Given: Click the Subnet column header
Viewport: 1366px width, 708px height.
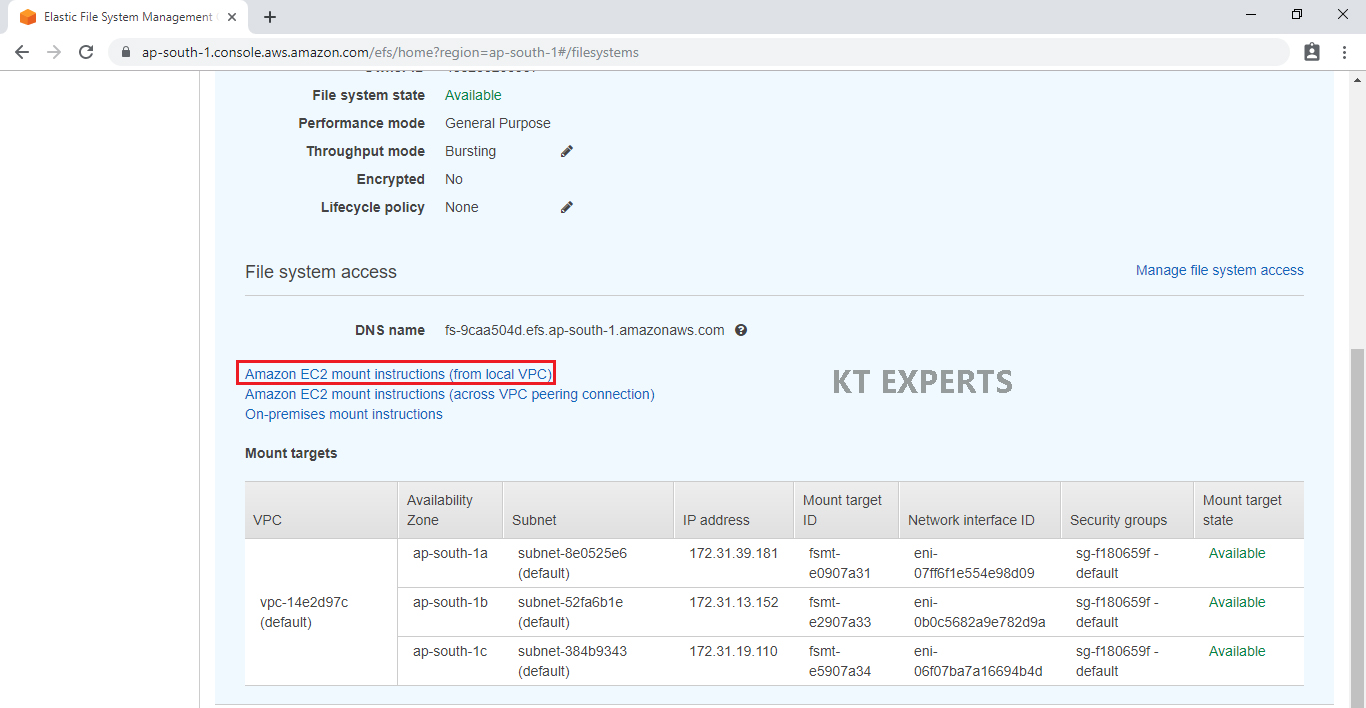Looking at the screenshot, I should click(x=588, y=510).
